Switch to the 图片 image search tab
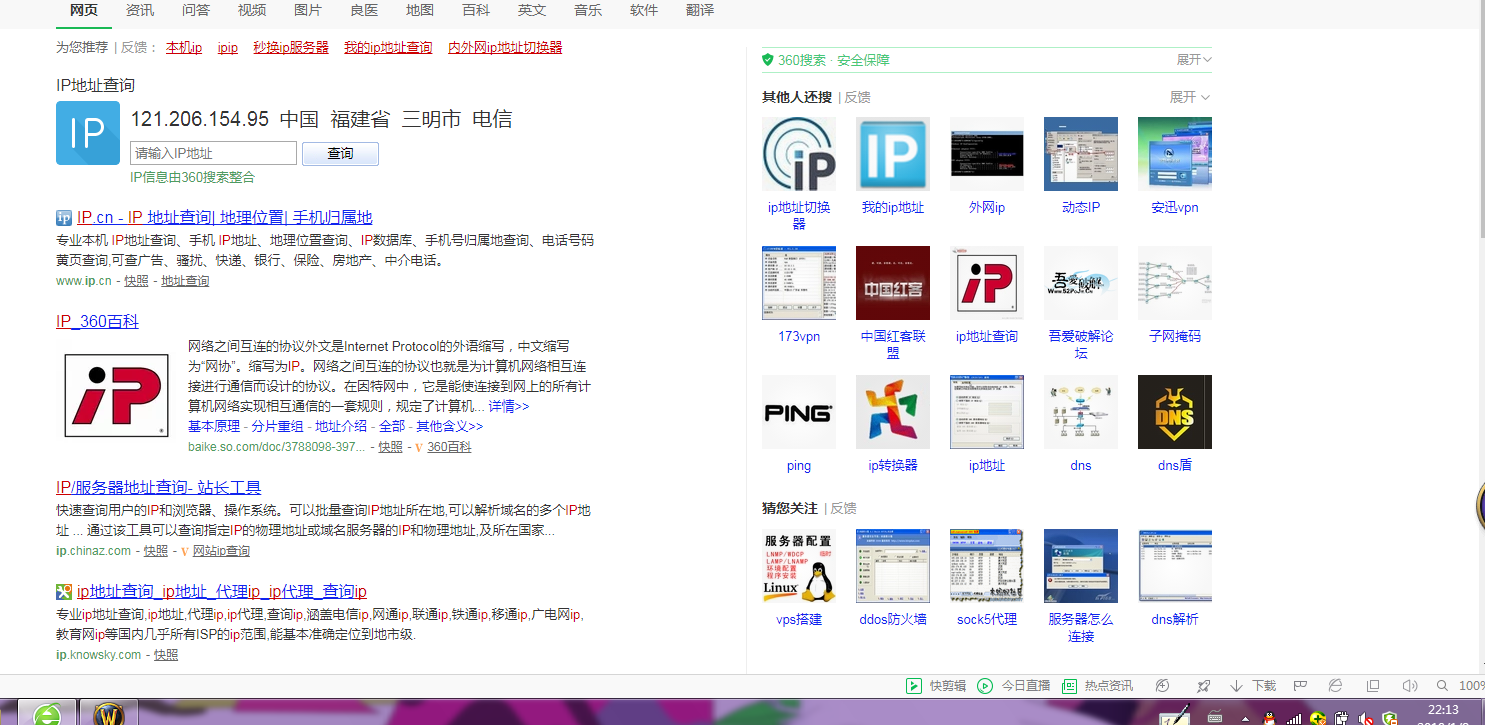 (307, 13)
